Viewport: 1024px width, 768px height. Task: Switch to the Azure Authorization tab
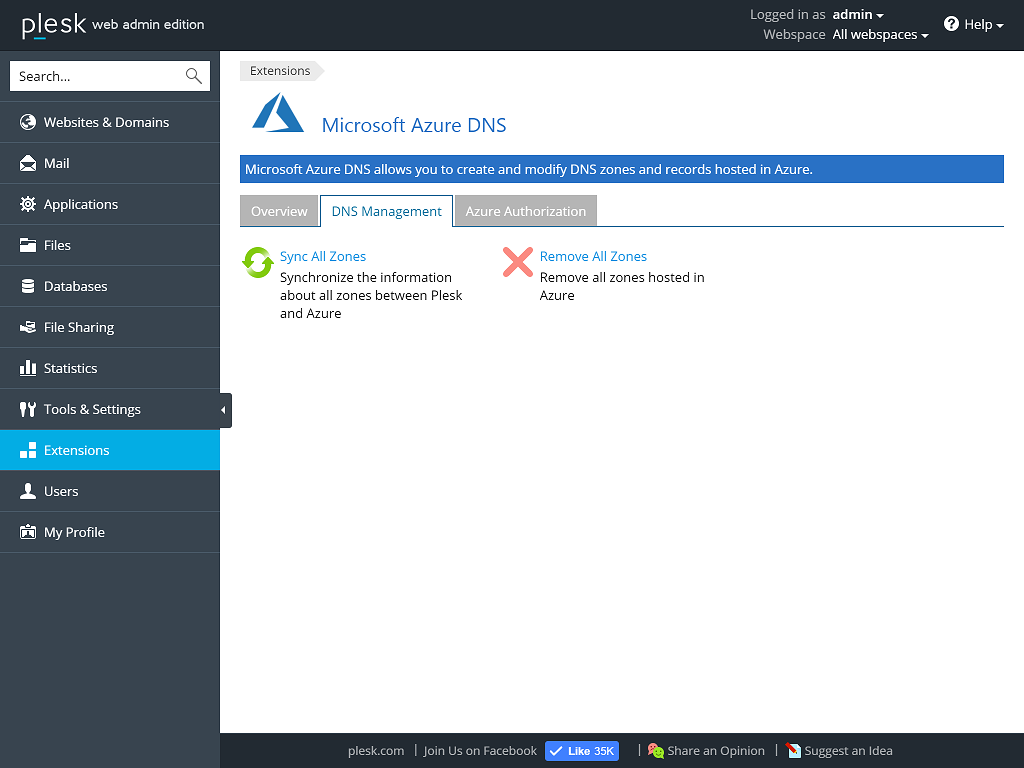[x=525, y=211]
